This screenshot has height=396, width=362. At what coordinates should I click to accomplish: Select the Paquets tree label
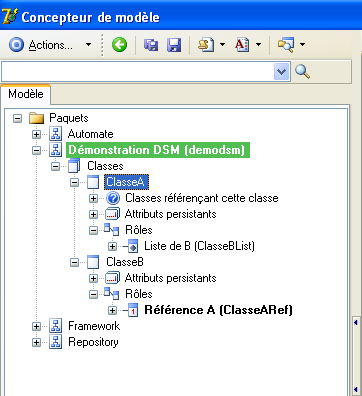(x=69, y=118)
